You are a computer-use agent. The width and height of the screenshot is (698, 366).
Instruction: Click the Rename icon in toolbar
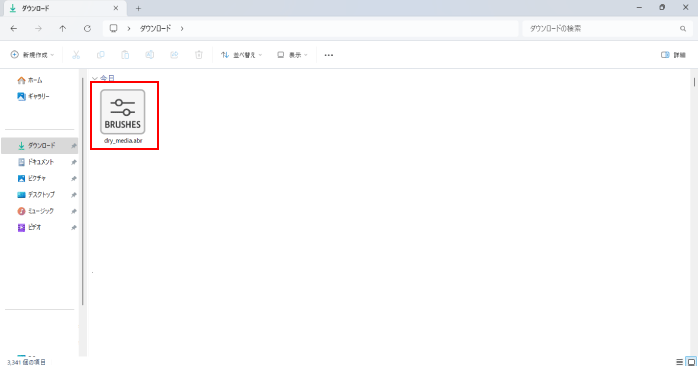pos(150,55)
